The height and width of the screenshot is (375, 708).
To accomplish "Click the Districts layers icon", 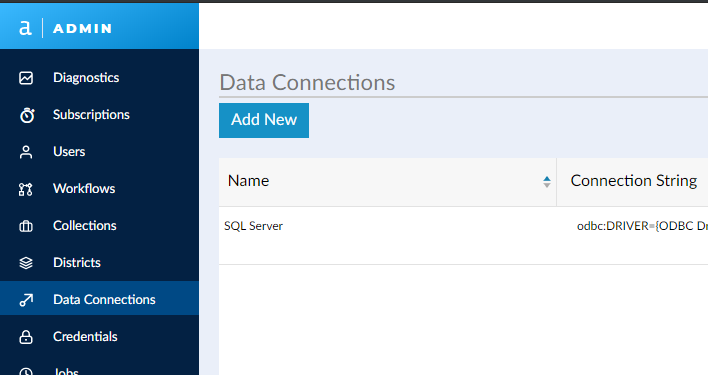I will [x=26, y=263].
